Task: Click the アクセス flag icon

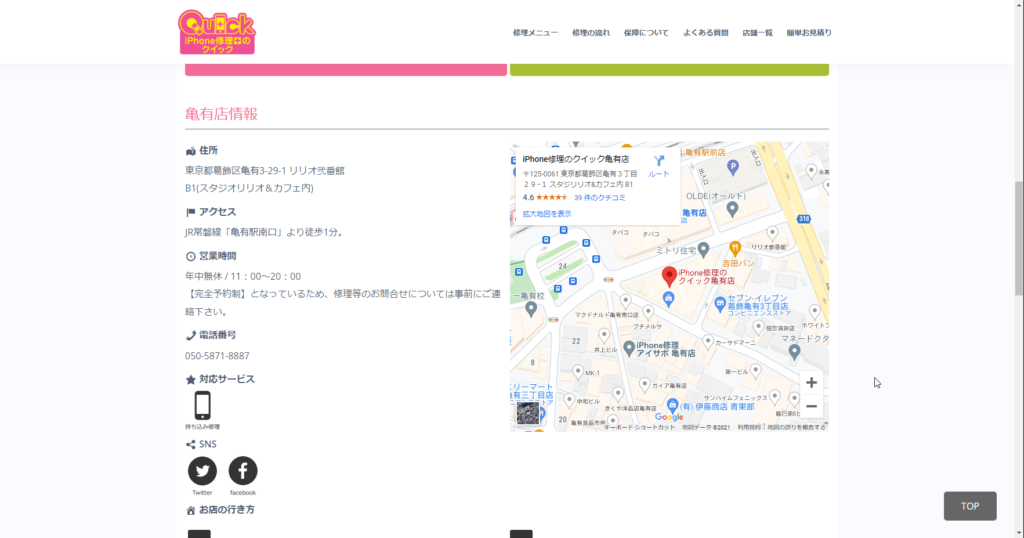Action: tap(191, 212)
